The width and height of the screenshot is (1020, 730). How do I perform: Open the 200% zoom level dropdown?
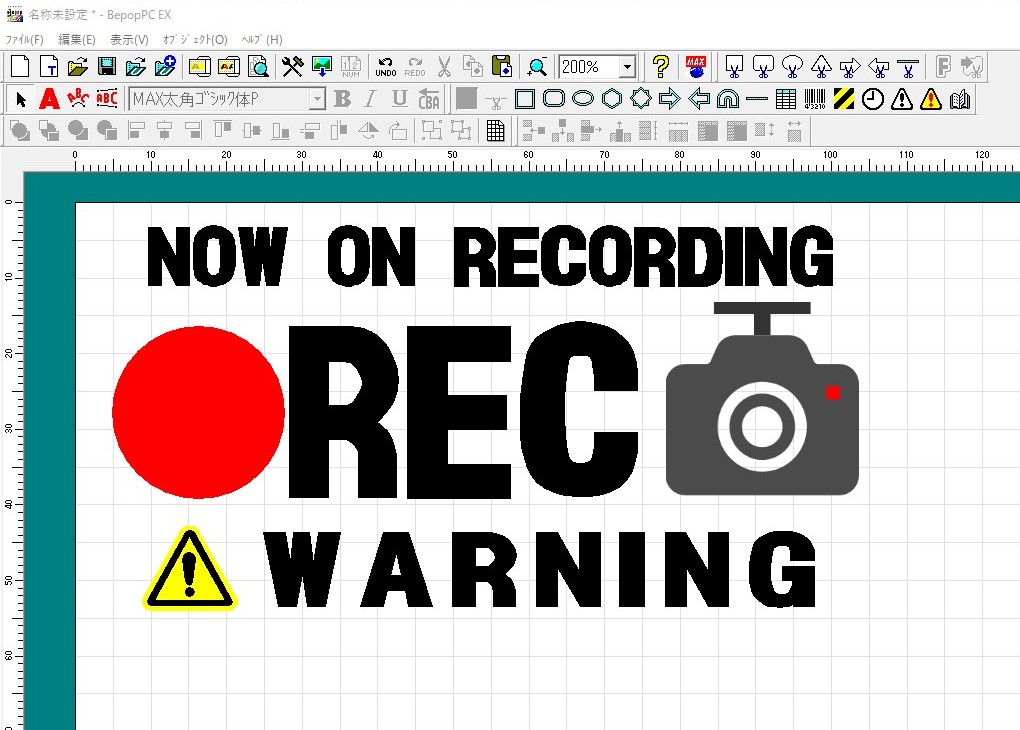tap(627, 67)
